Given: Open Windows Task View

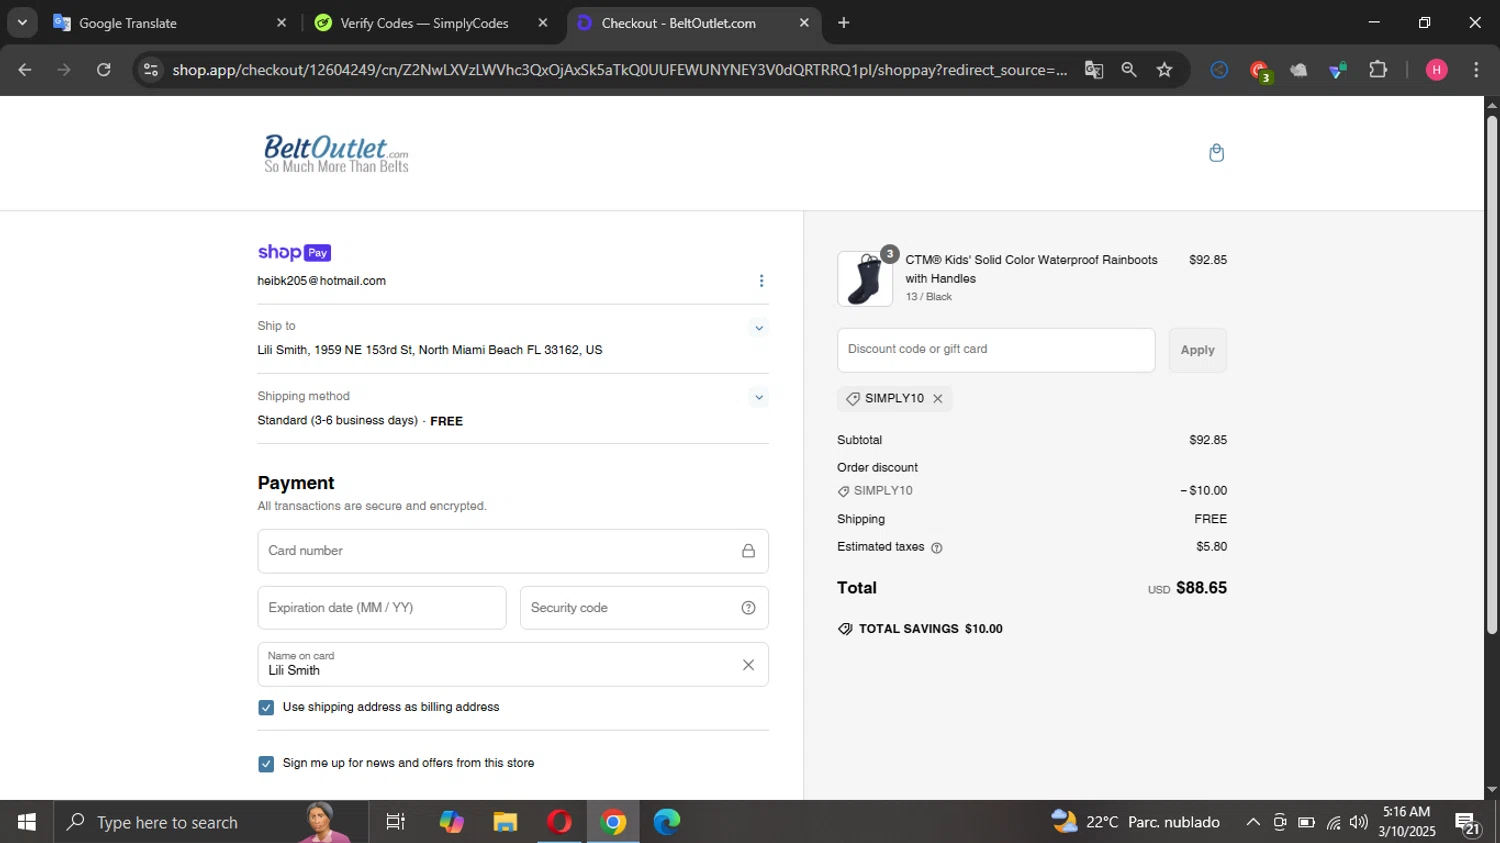Looking at the screenshot, I should 396,822.
